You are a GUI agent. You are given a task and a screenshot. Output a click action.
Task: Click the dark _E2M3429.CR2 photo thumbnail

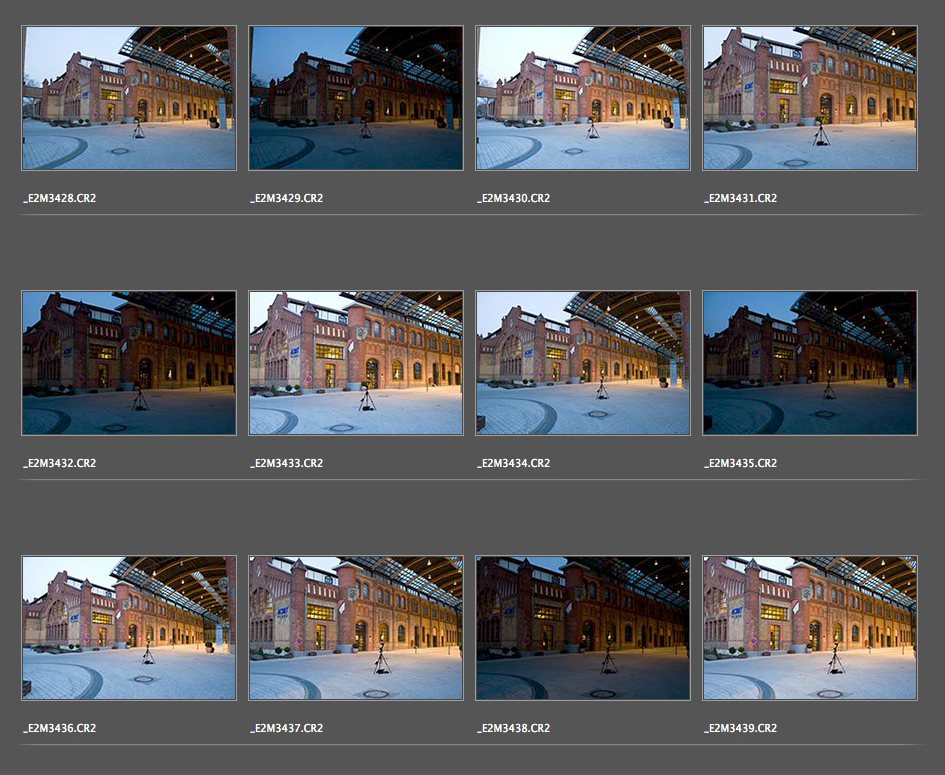[356, 98]
